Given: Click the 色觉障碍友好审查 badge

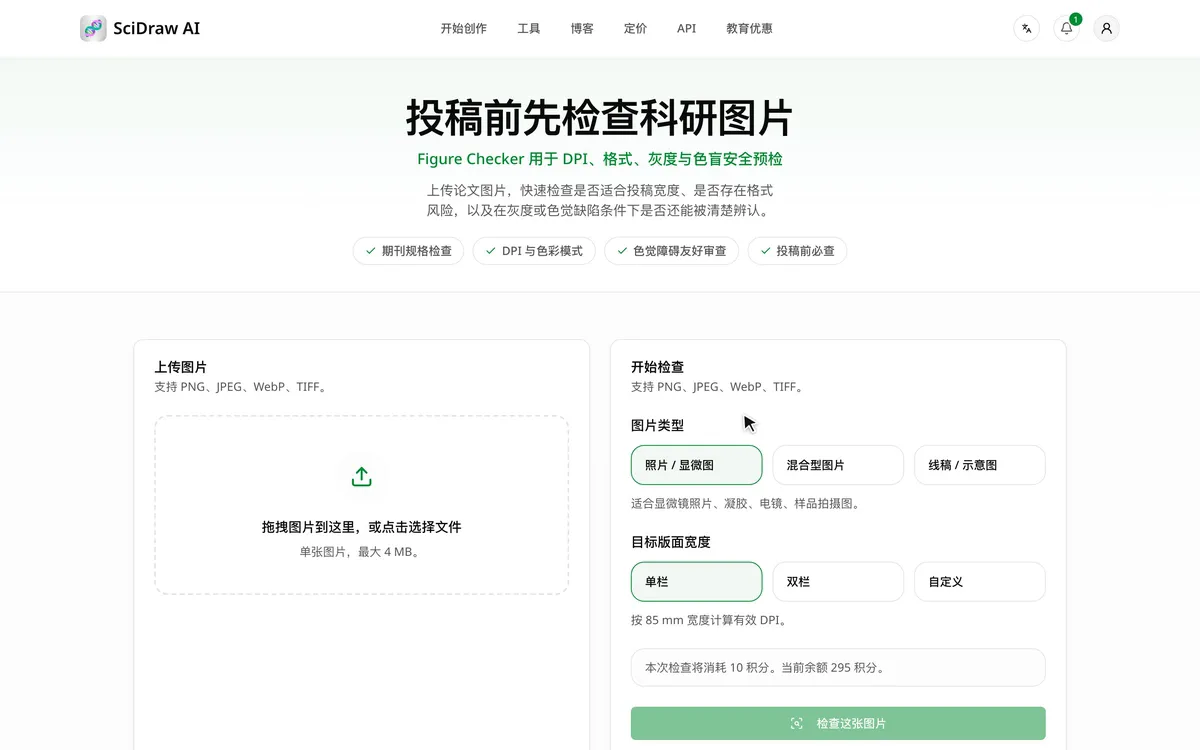Looking at the screenshot, I should tap(671, 251).
